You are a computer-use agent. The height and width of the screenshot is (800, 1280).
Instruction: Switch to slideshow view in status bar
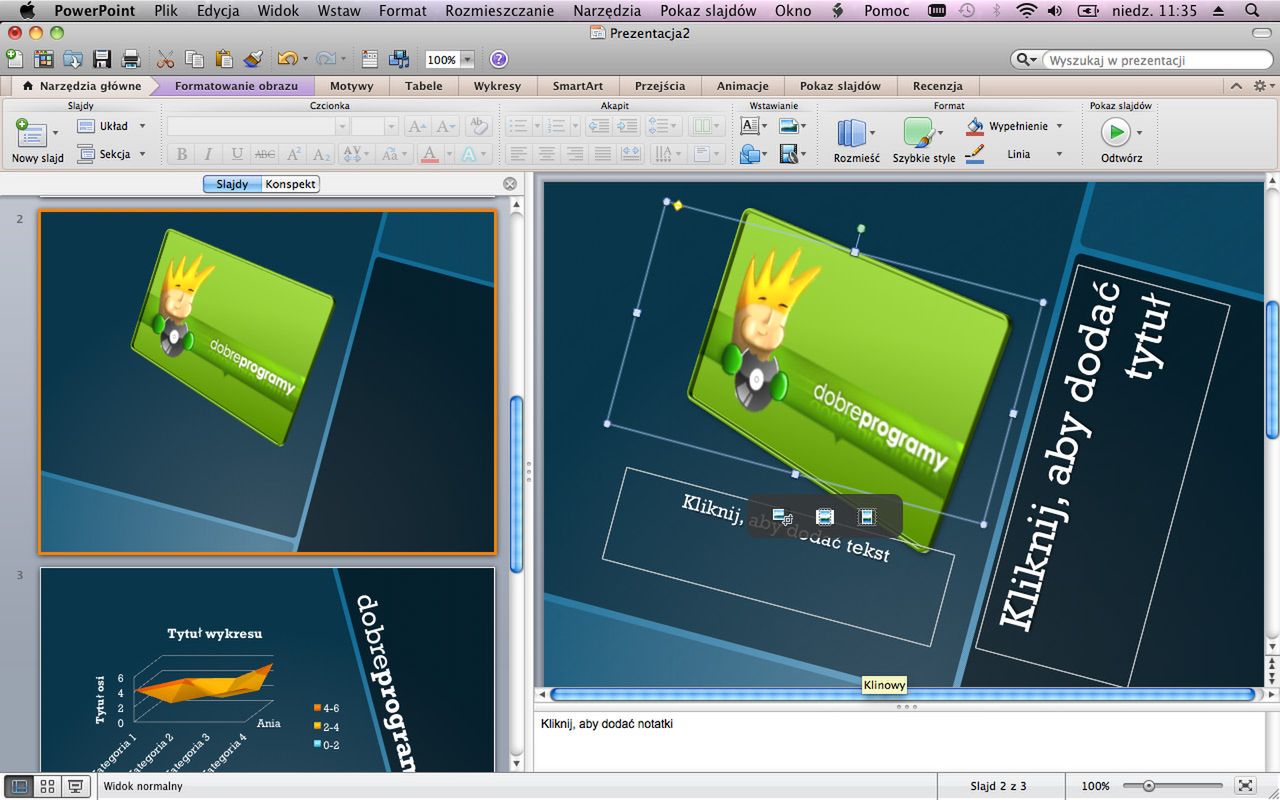coord(75,786)
